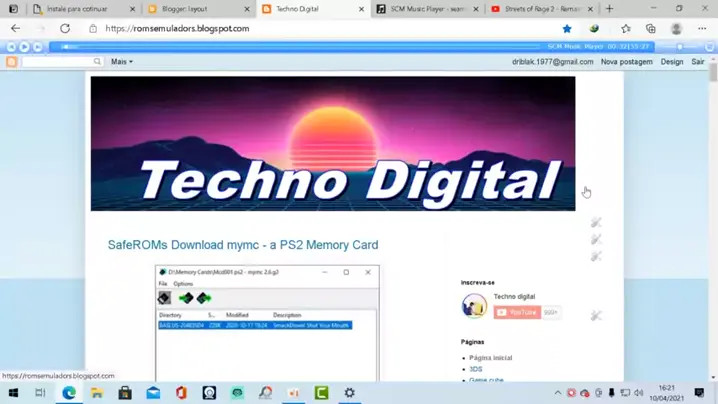Play the SCM Music Player track
Screen dimensions: 718x404
[24, 47]
